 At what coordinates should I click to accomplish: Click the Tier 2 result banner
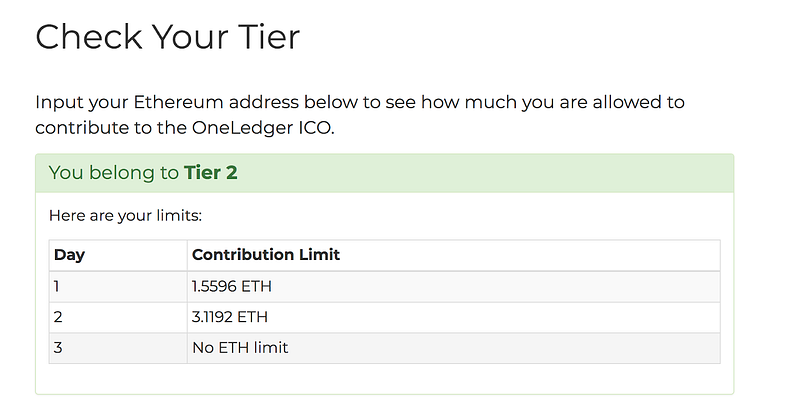coord(385,173)
